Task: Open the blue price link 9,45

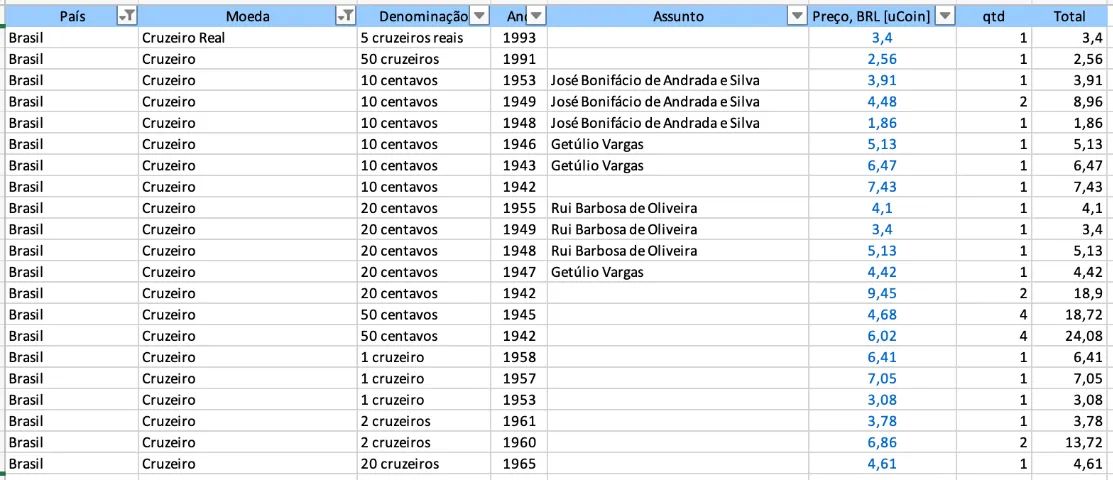Action: (882, 293)
